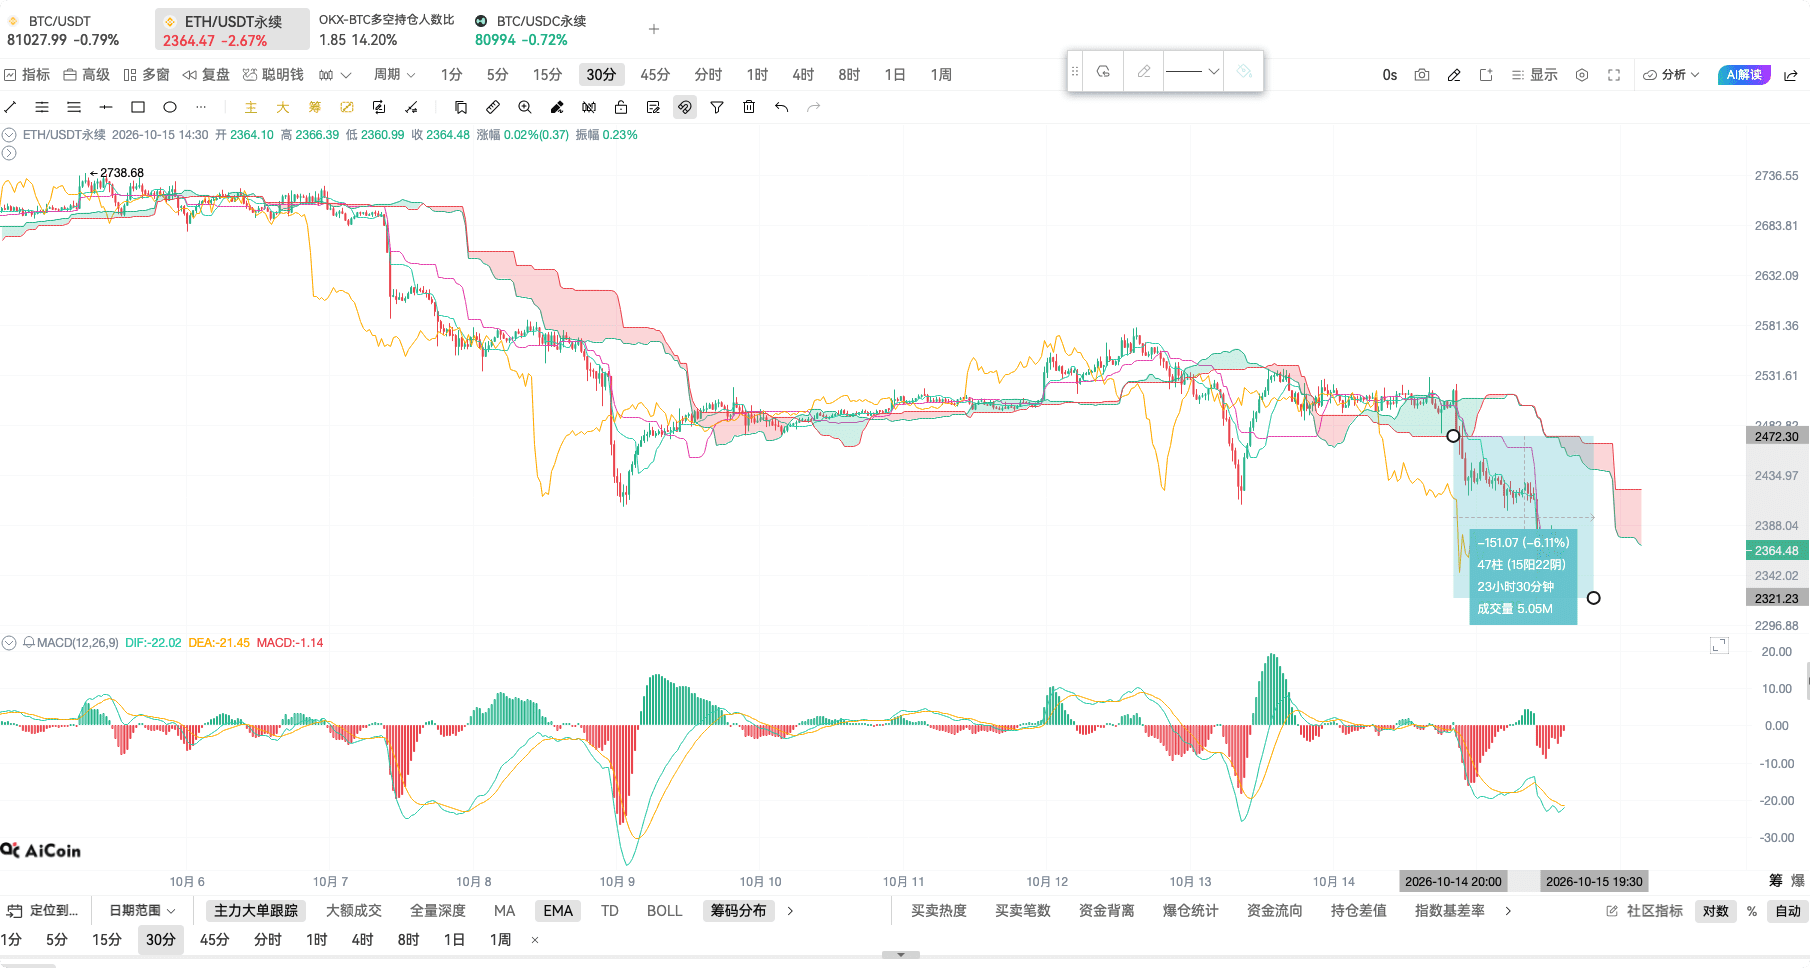Toggle the 筹码分布 indicator
Image resolution: width=1810 pixels, height=968 pixels.
click(738, 911)
